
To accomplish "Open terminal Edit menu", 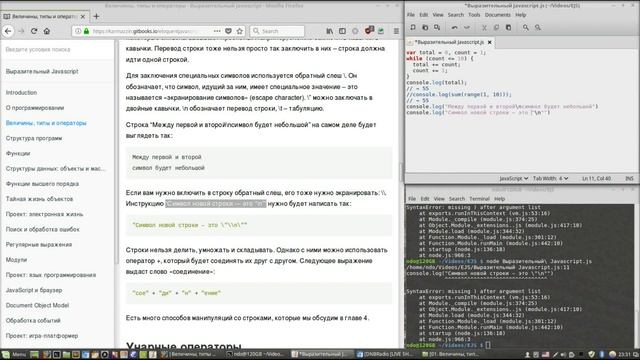I will pos(425,199).
